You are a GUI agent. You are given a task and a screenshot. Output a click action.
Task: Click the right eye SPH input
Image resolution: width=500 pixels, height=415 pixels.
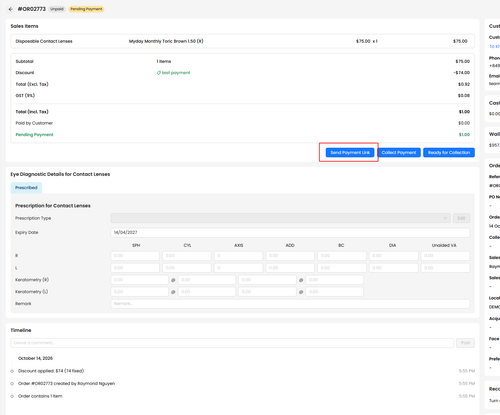pyautogui.click(x=135, y=256)
